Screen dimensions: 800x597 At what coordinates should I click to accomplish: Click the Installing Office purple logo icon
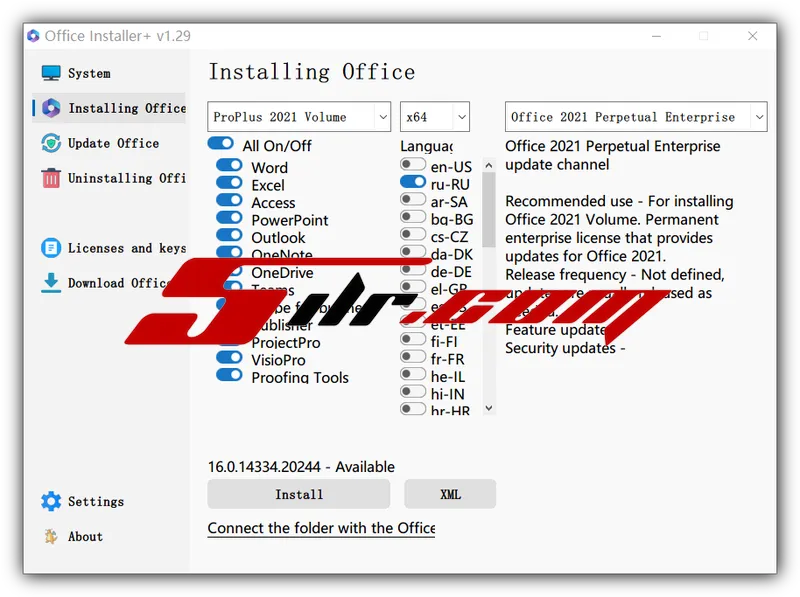pyautogui.click(x=51, y=108)
